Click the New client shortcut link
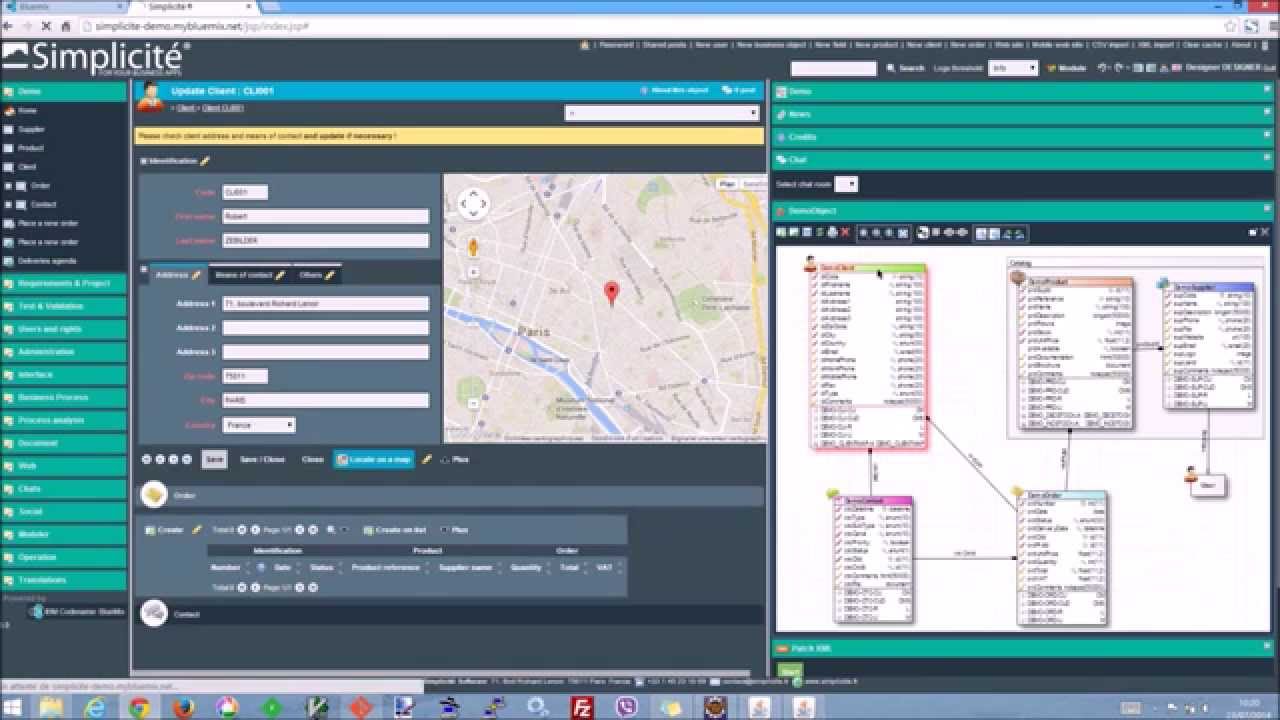Viewport: 1280px width, 720px height. point(924,45)
